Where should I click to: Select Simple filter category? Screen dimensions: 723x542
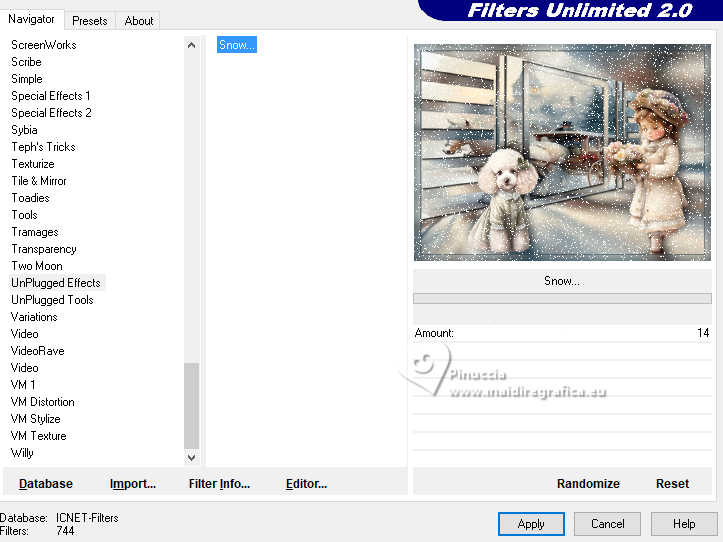coord(27,79)
